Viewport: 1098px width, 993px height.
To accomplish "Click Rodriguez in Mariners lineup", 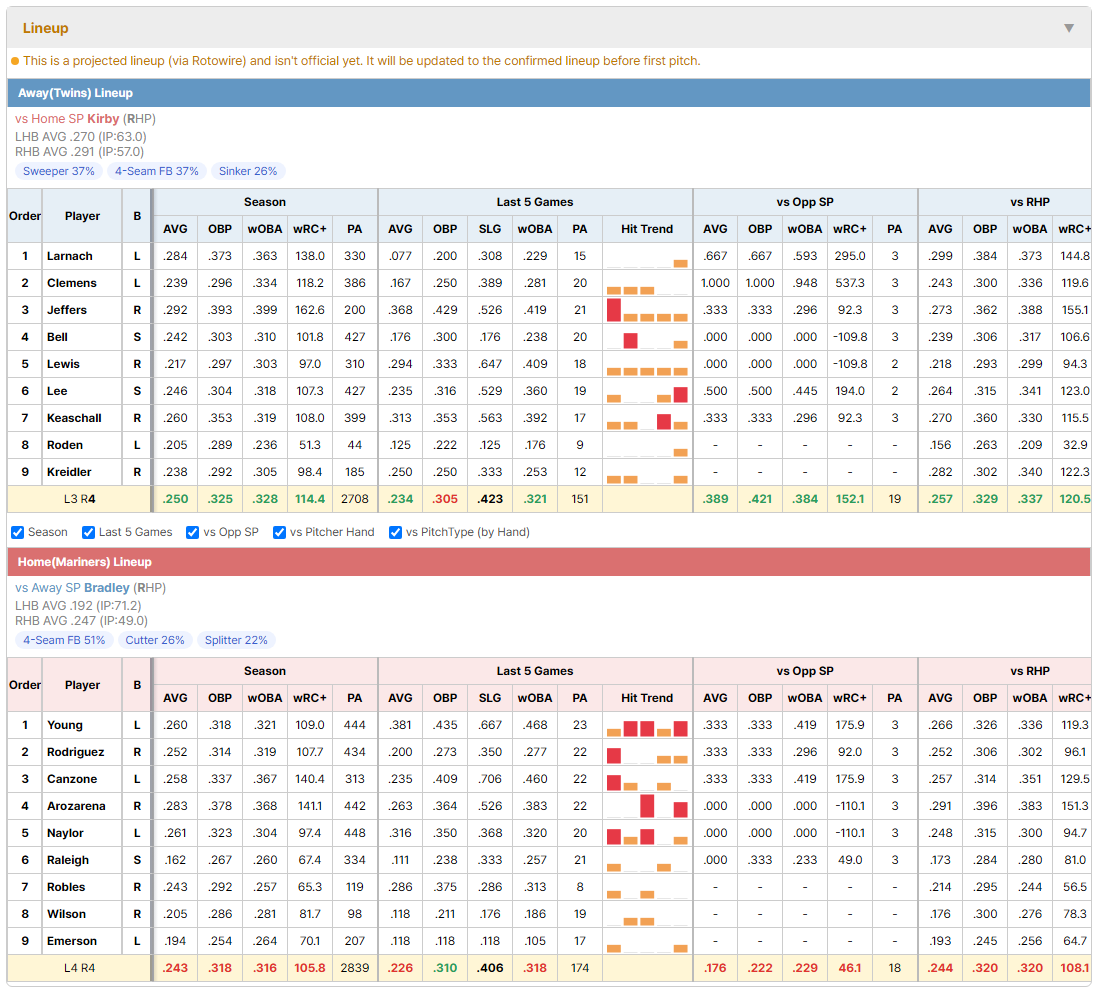I will point(76,752).
